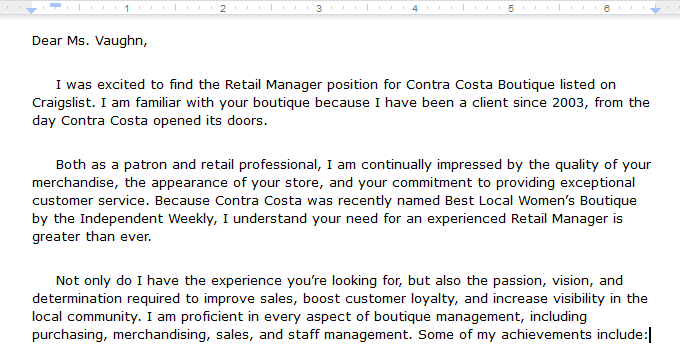
Task: Place cursor on the year '2003'
Action: (568, 103)
